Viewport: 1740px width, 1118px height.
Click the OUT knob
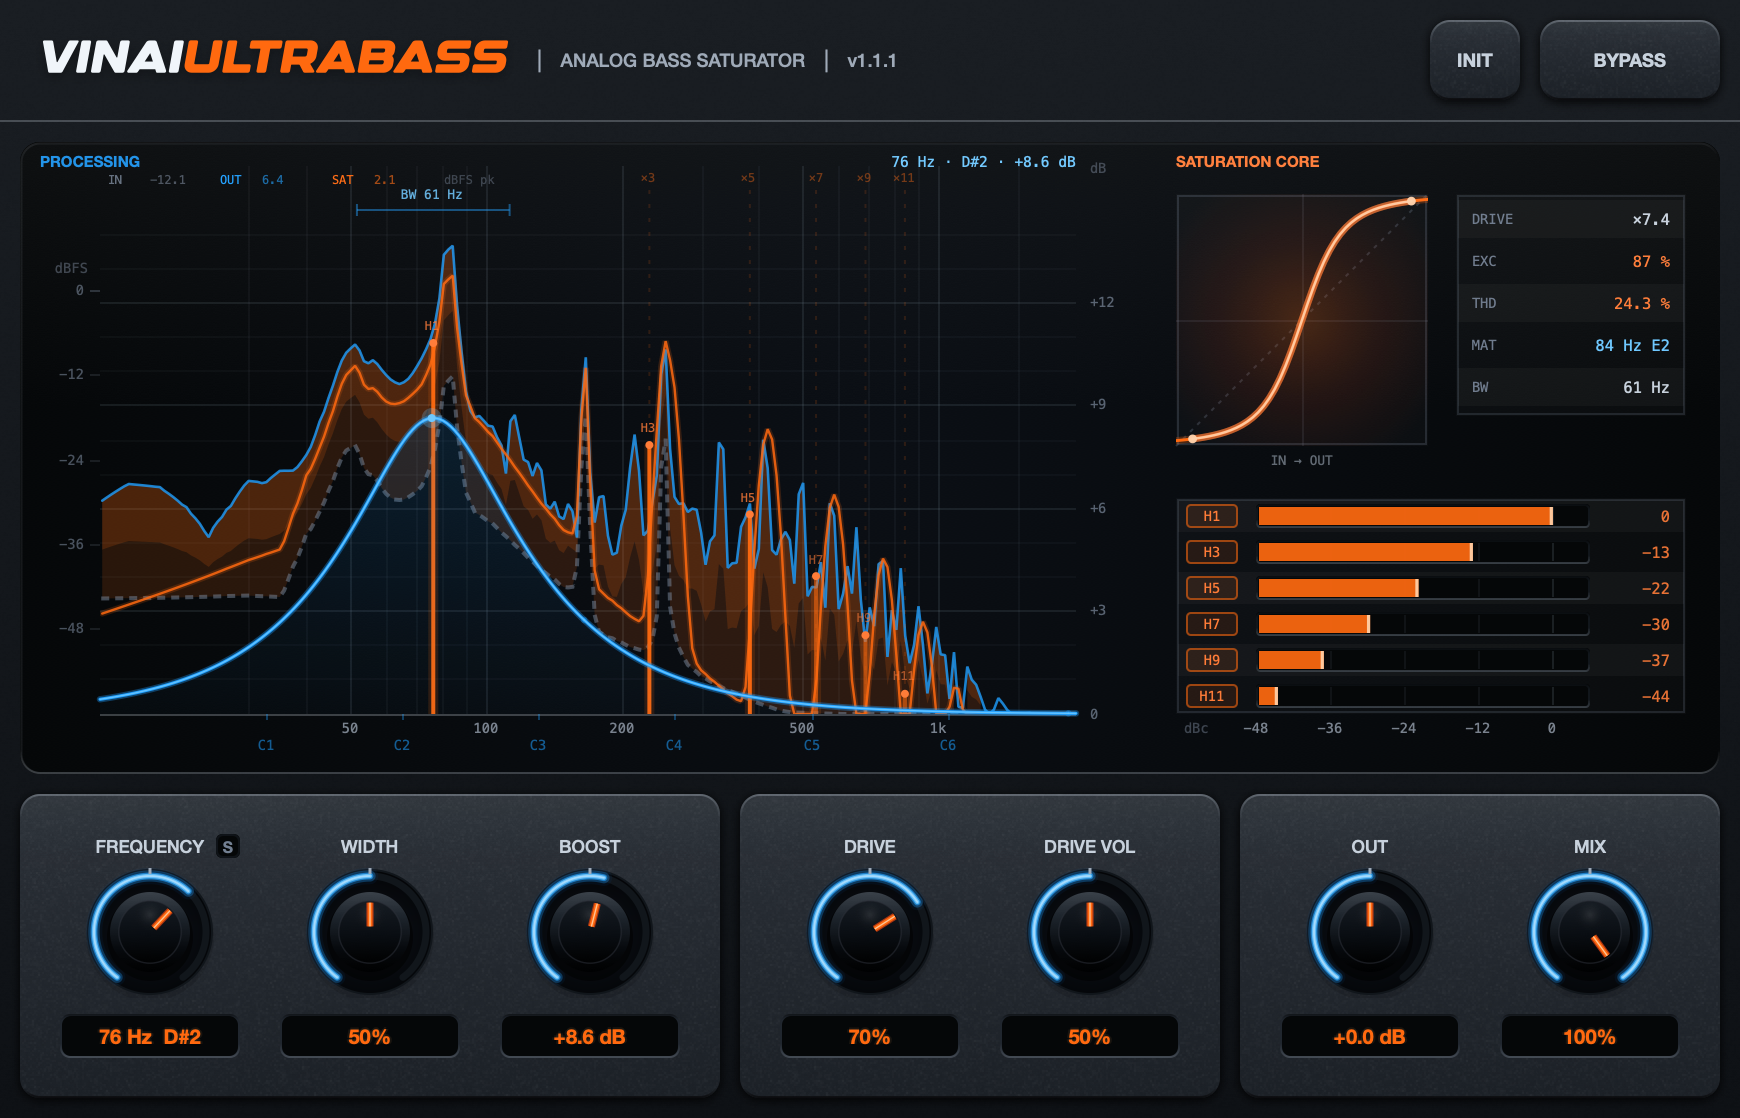coord(1370,931)
